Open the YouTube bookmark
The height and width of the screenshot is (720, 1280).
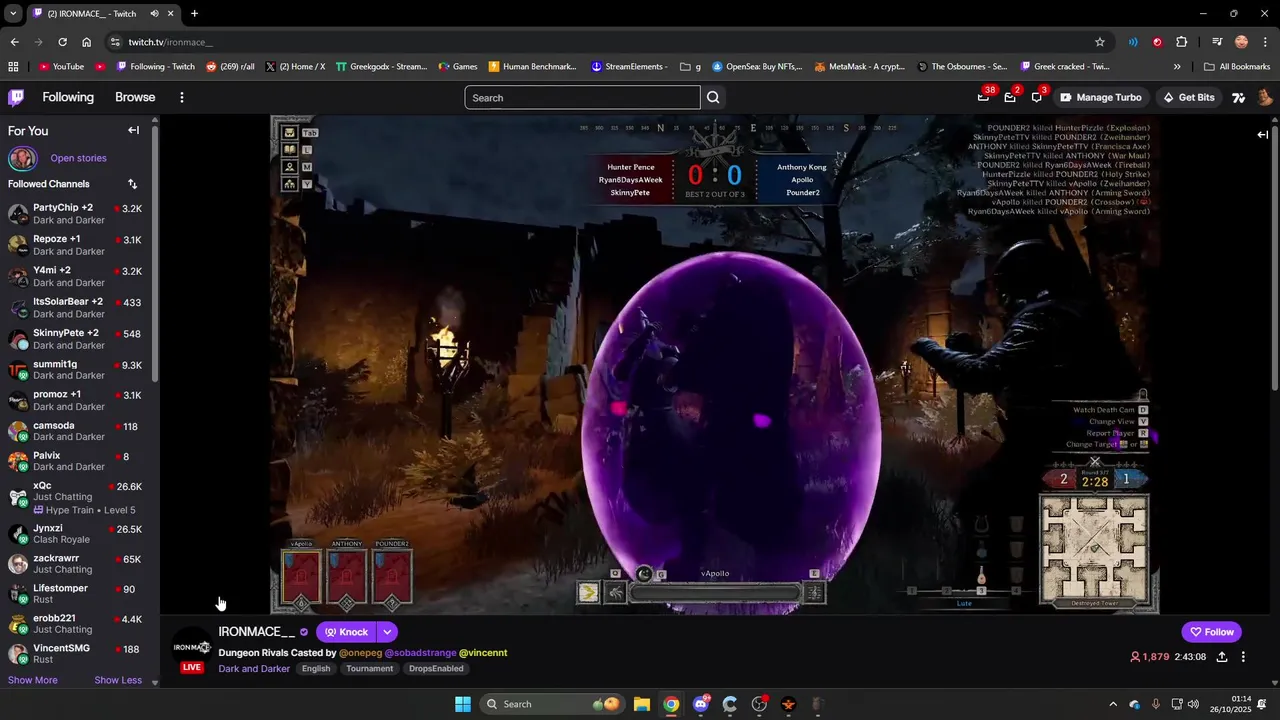coord(60,66)
